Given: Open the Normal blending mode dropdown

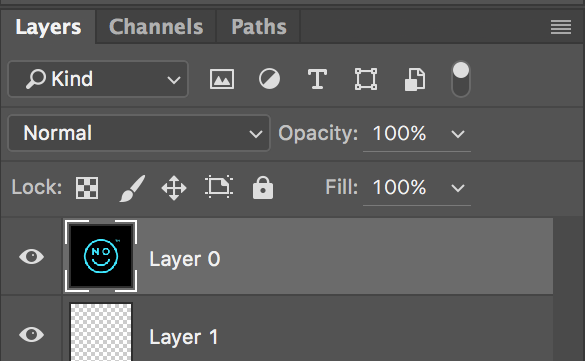Looking at the screenshot, I should tap(139, 133).
